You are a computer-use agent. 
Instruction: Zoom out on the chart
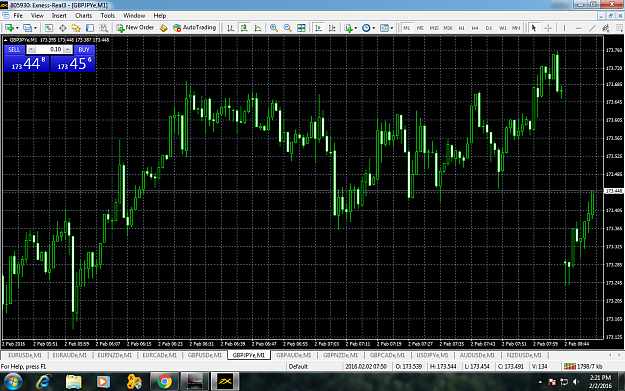click(x=287, y=28)
